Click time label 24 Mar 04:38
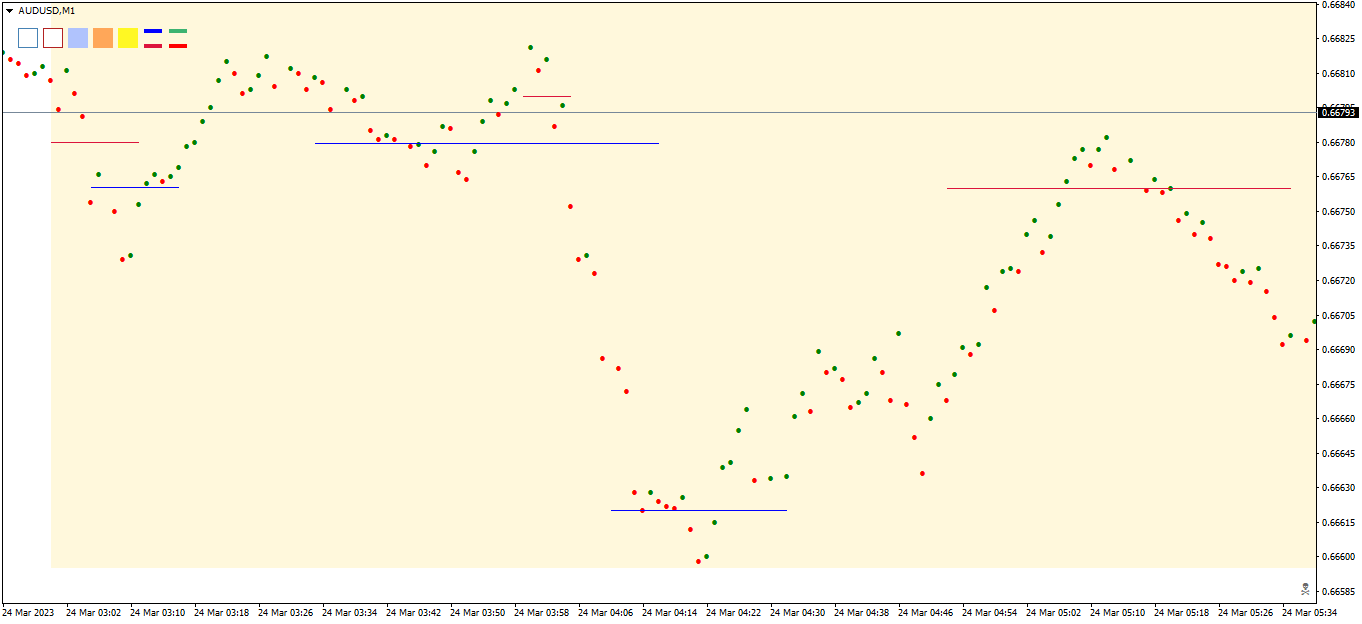The width and height of the screenshot is (1362, 624). [861, 612]
